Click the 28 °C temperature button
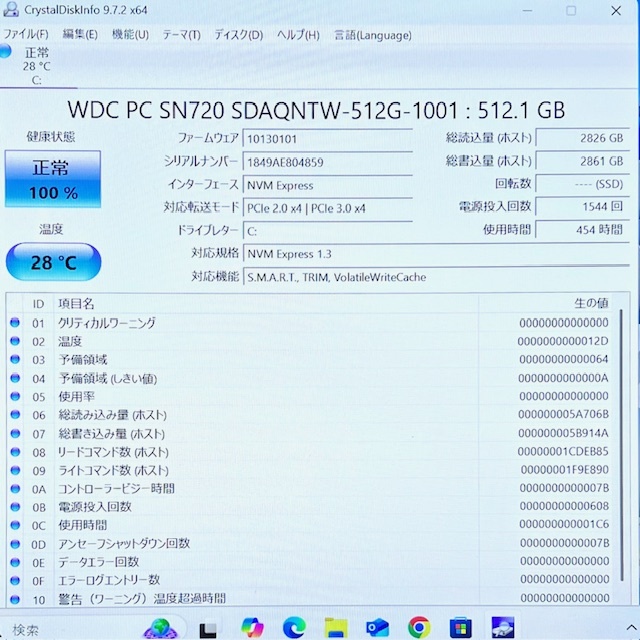The height and width of the screenshot is (640, 640). (53, 262)
